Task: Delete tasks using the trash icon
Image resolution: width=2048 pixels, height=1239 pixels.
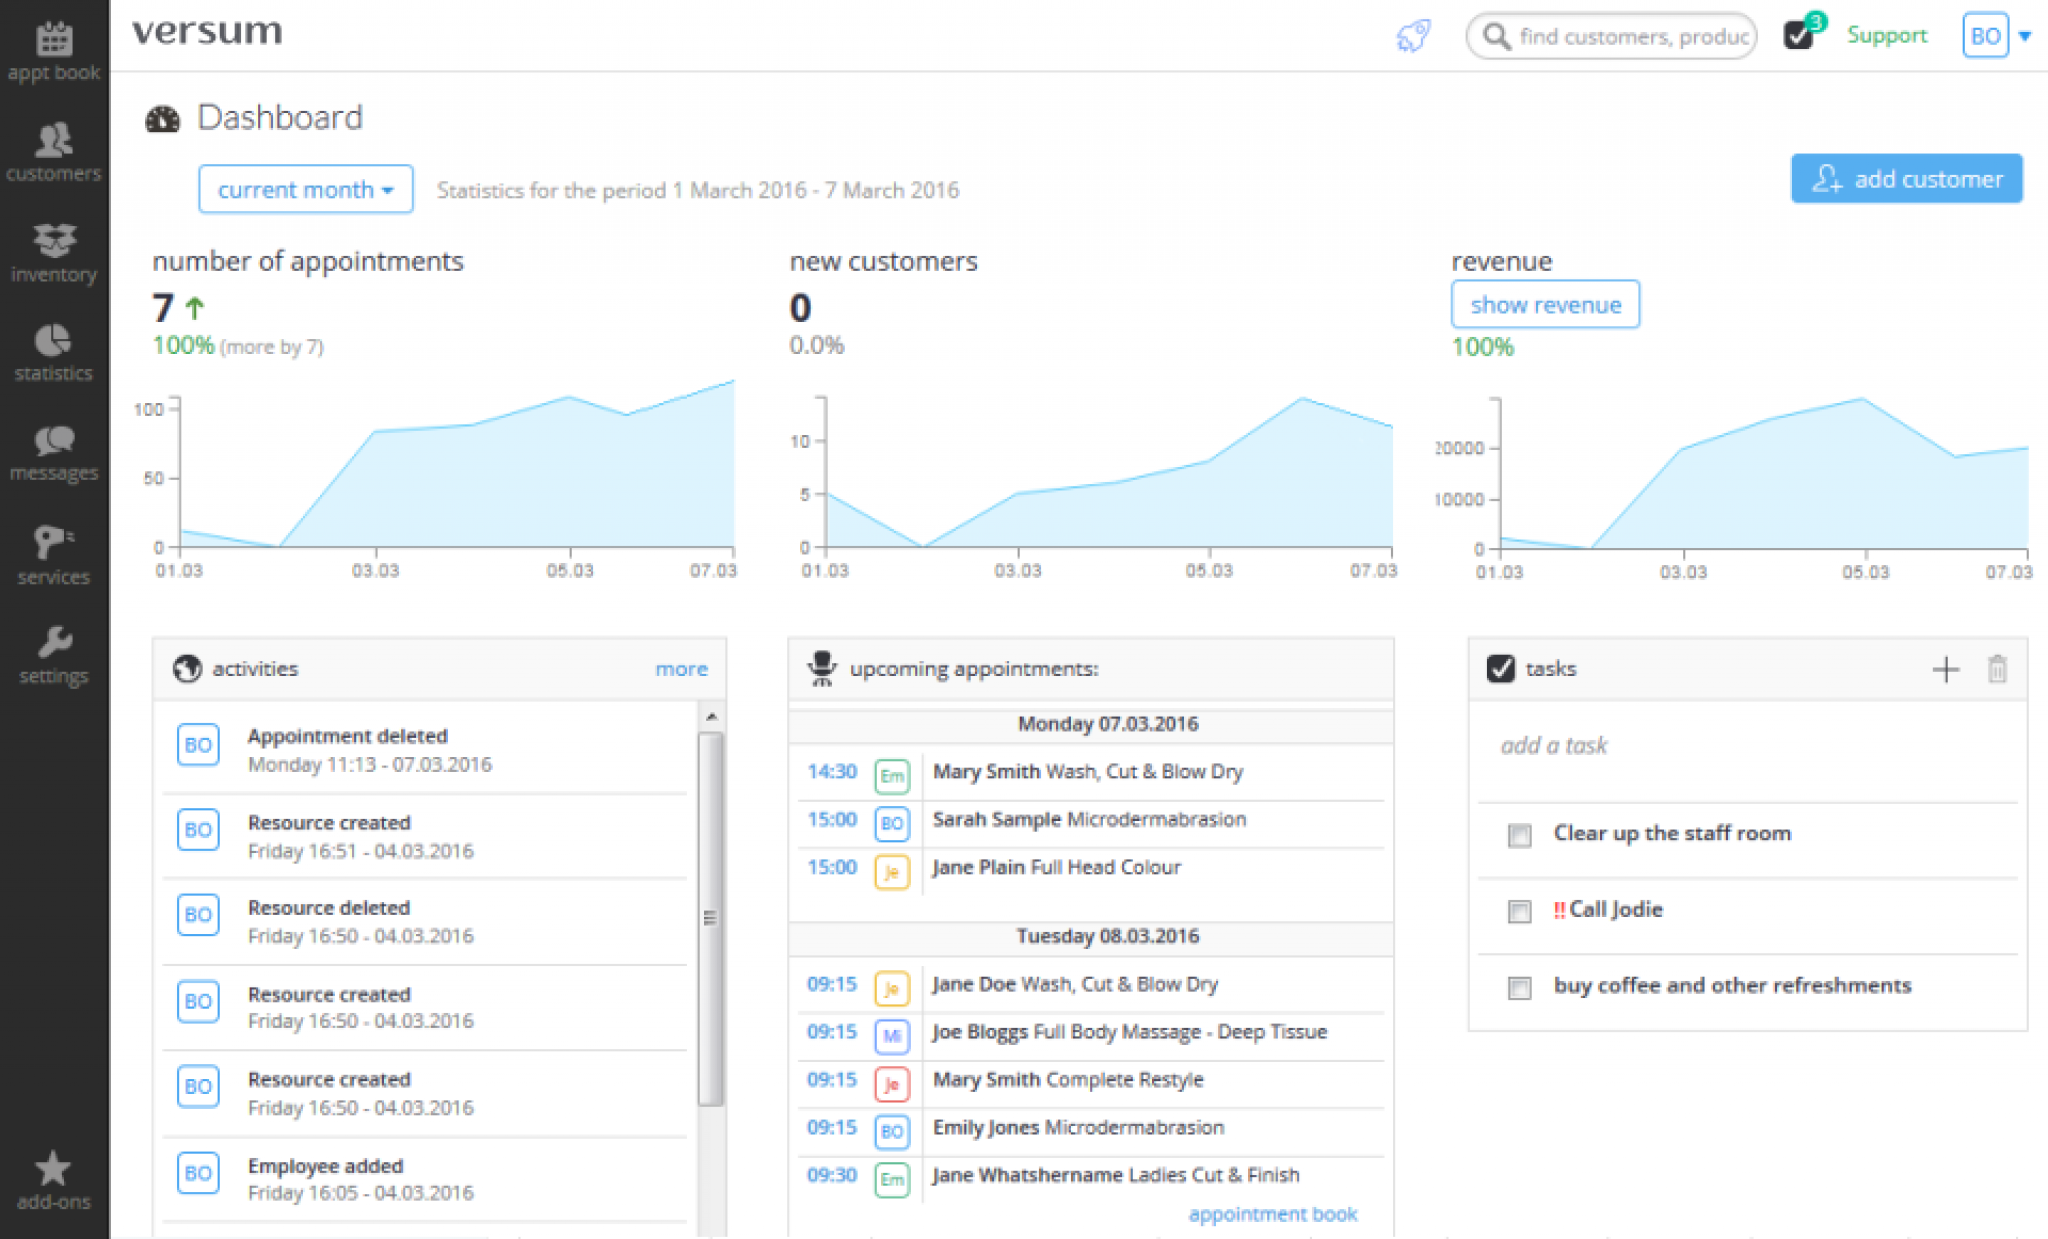Action: [x=1997, y=668]
